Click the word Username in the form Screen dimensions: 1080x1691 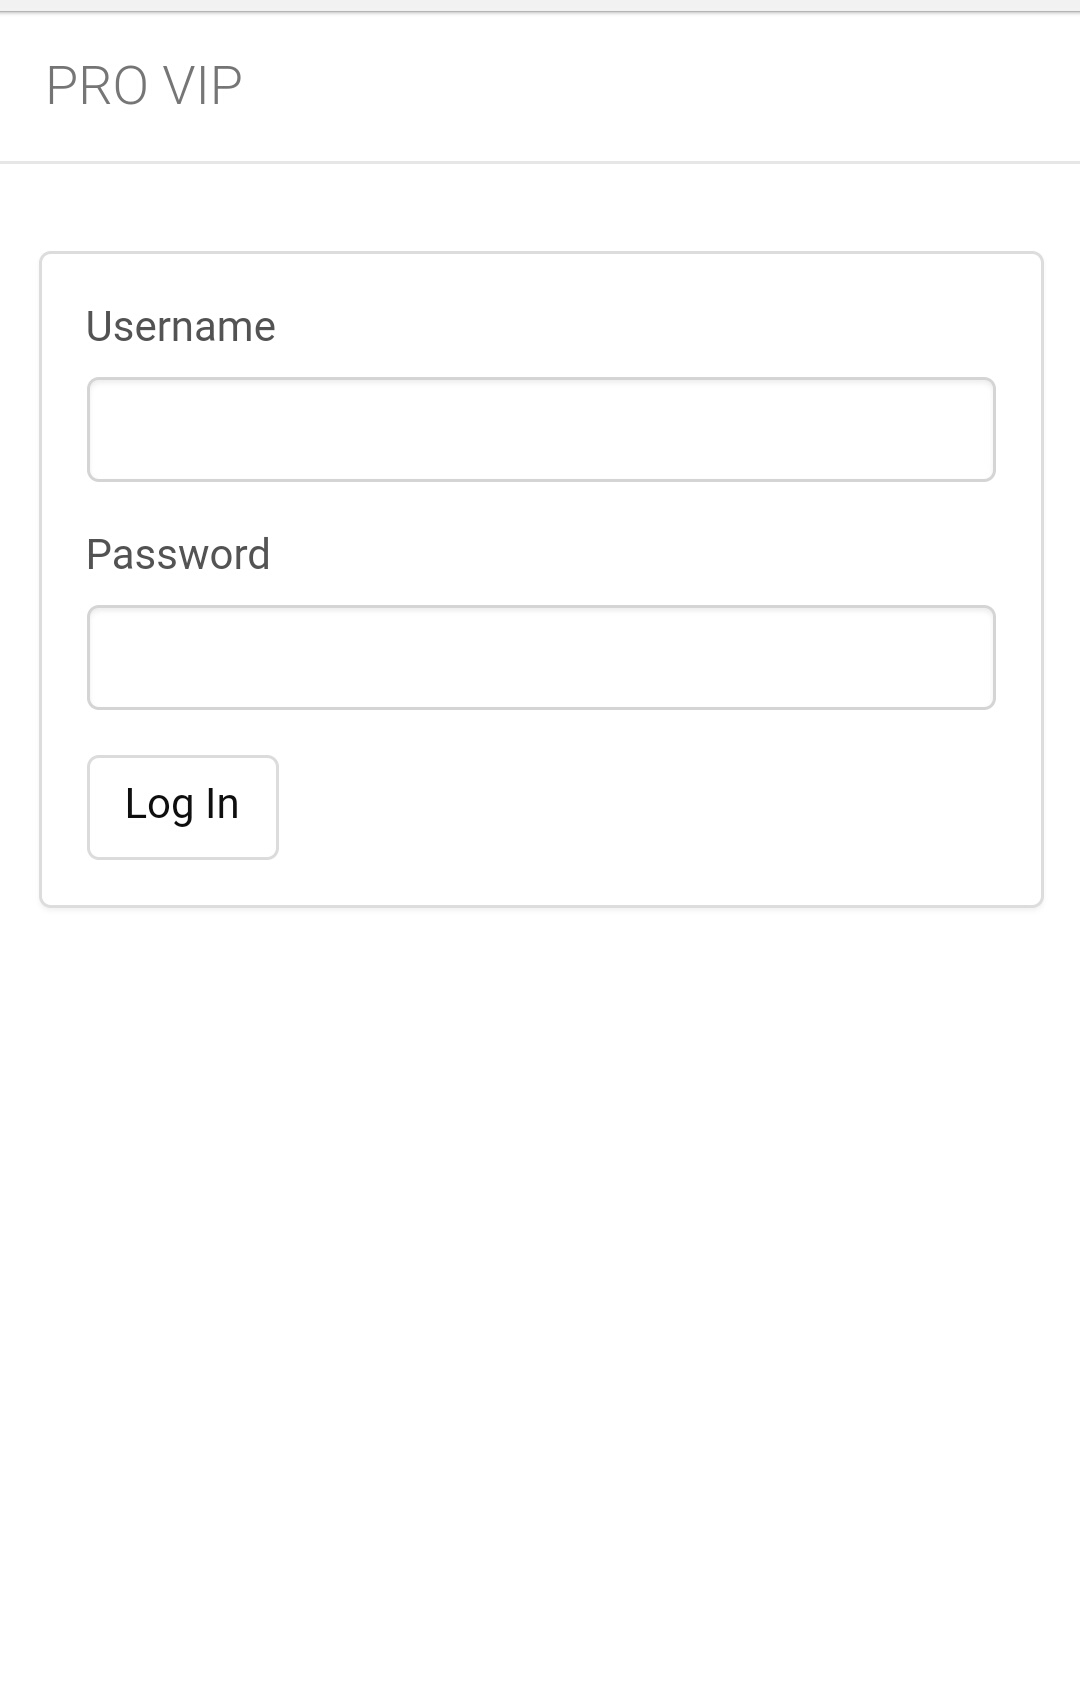[x=180, y=327]
